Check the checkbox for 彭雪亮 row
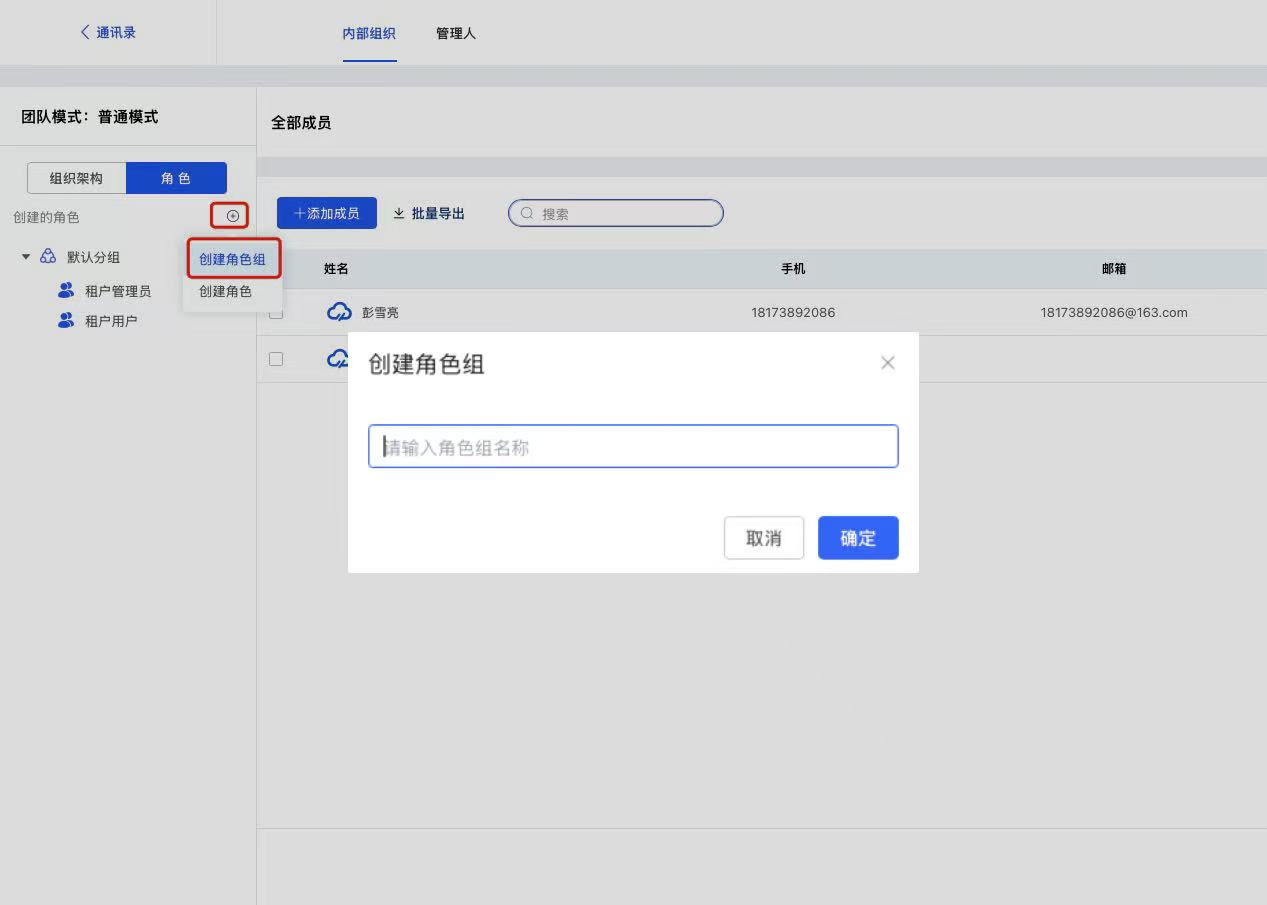This screenshot has height=905, width=1267. (276, 313)
